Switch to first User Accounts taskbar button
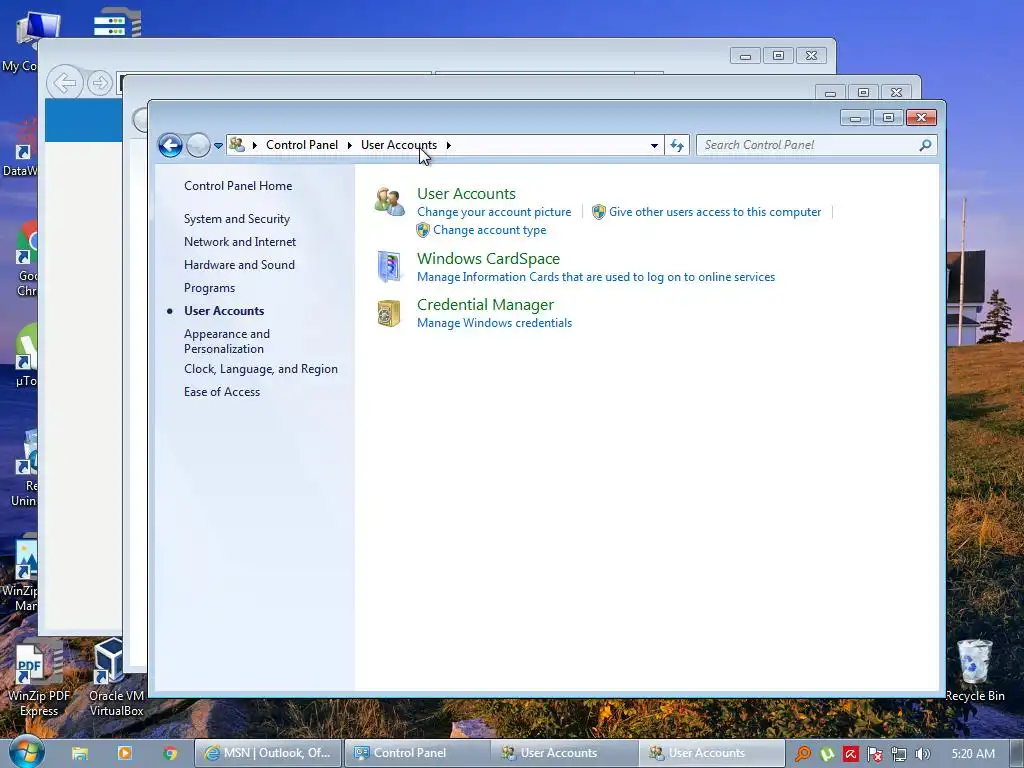 pos(565,753)
